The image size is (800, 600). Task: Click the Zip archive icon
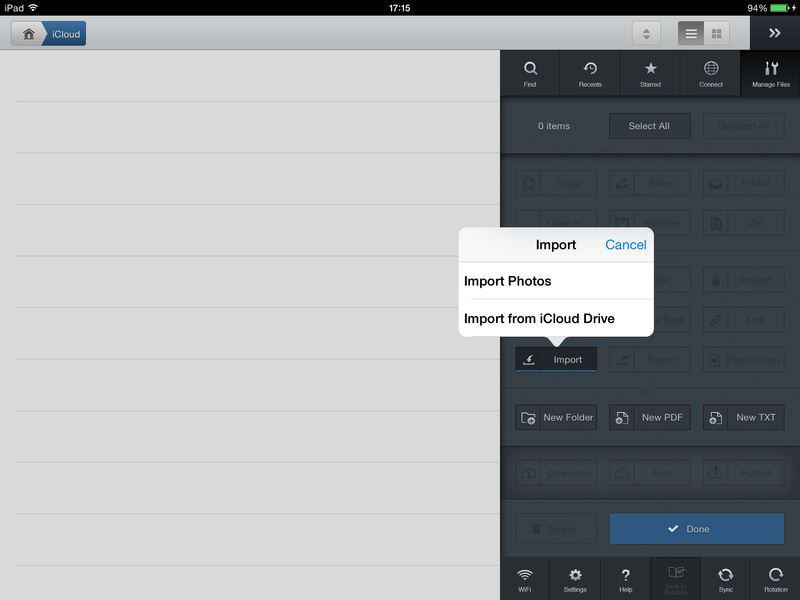pos(715,223)
